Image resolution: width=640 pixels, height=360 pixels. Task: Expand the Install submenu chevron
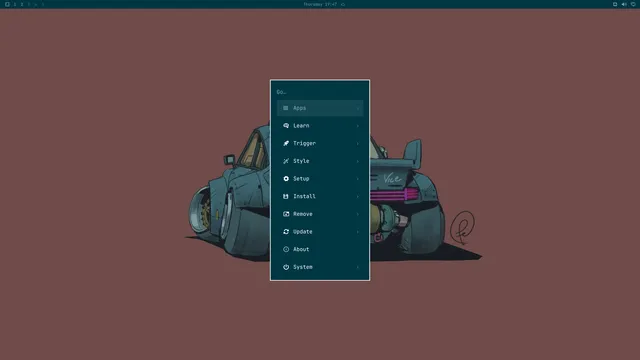click(x=358, y=196)
